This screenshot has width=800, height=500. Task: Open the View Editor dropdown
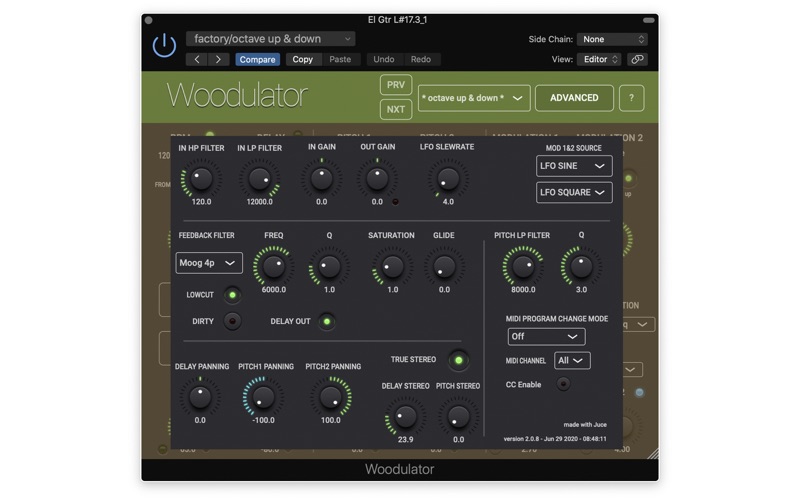(599, 59)
